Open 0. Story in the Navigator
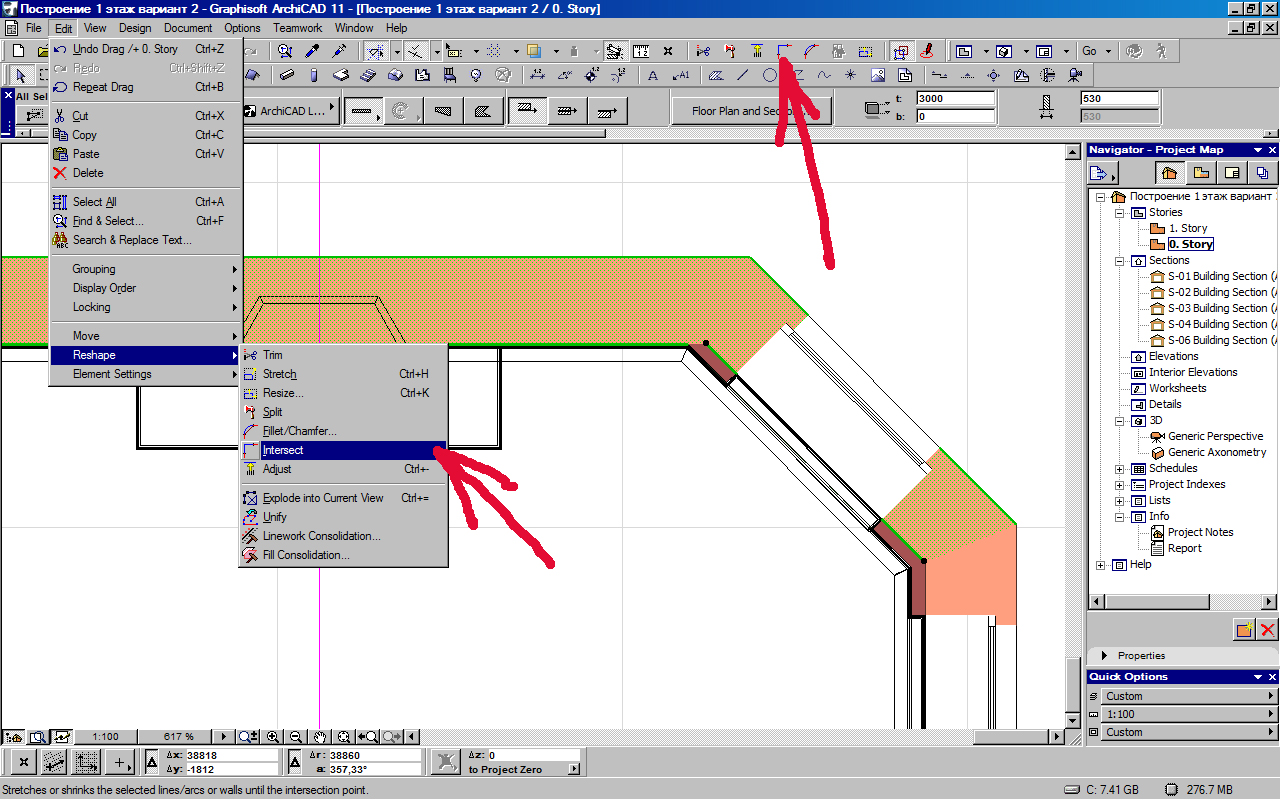 coord(1190,244)
